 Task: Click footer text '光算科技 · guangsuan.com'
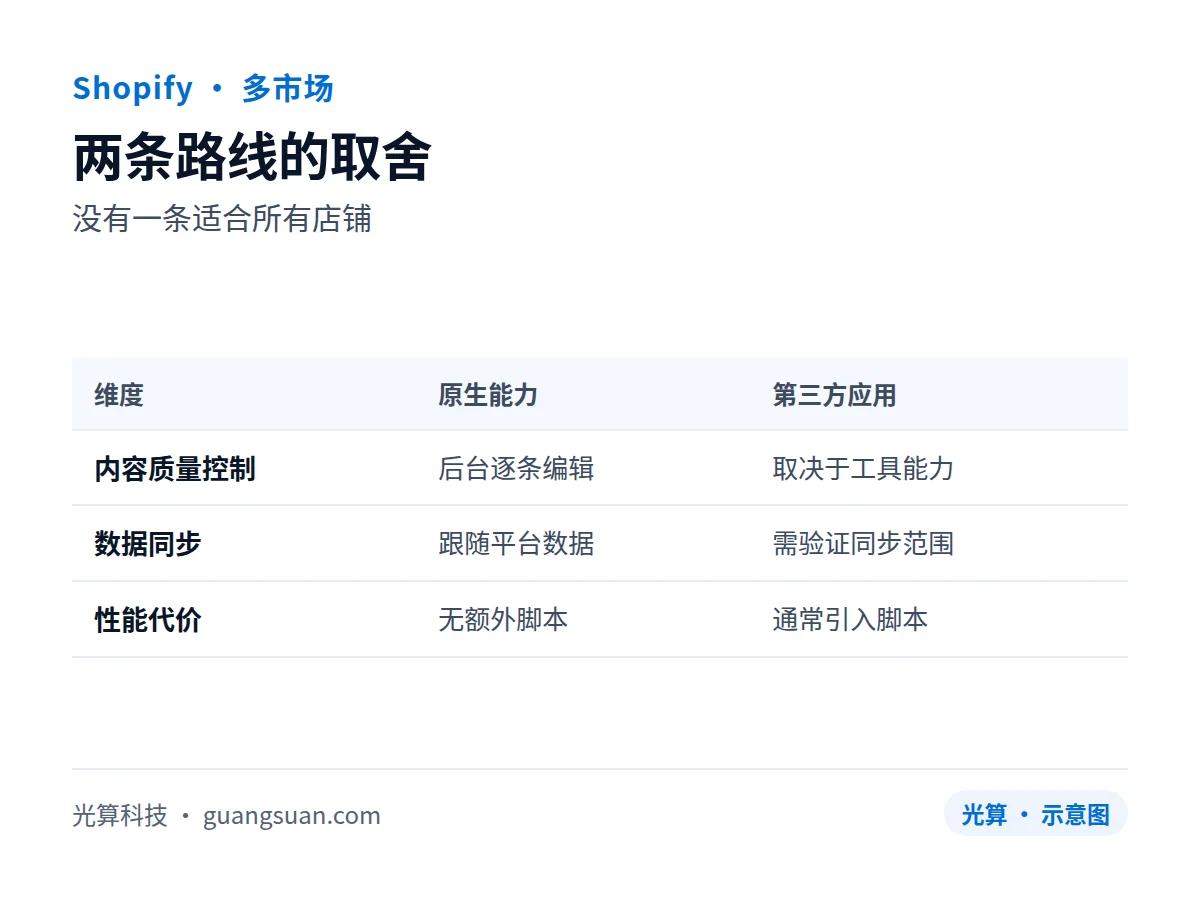coord(226,815)
